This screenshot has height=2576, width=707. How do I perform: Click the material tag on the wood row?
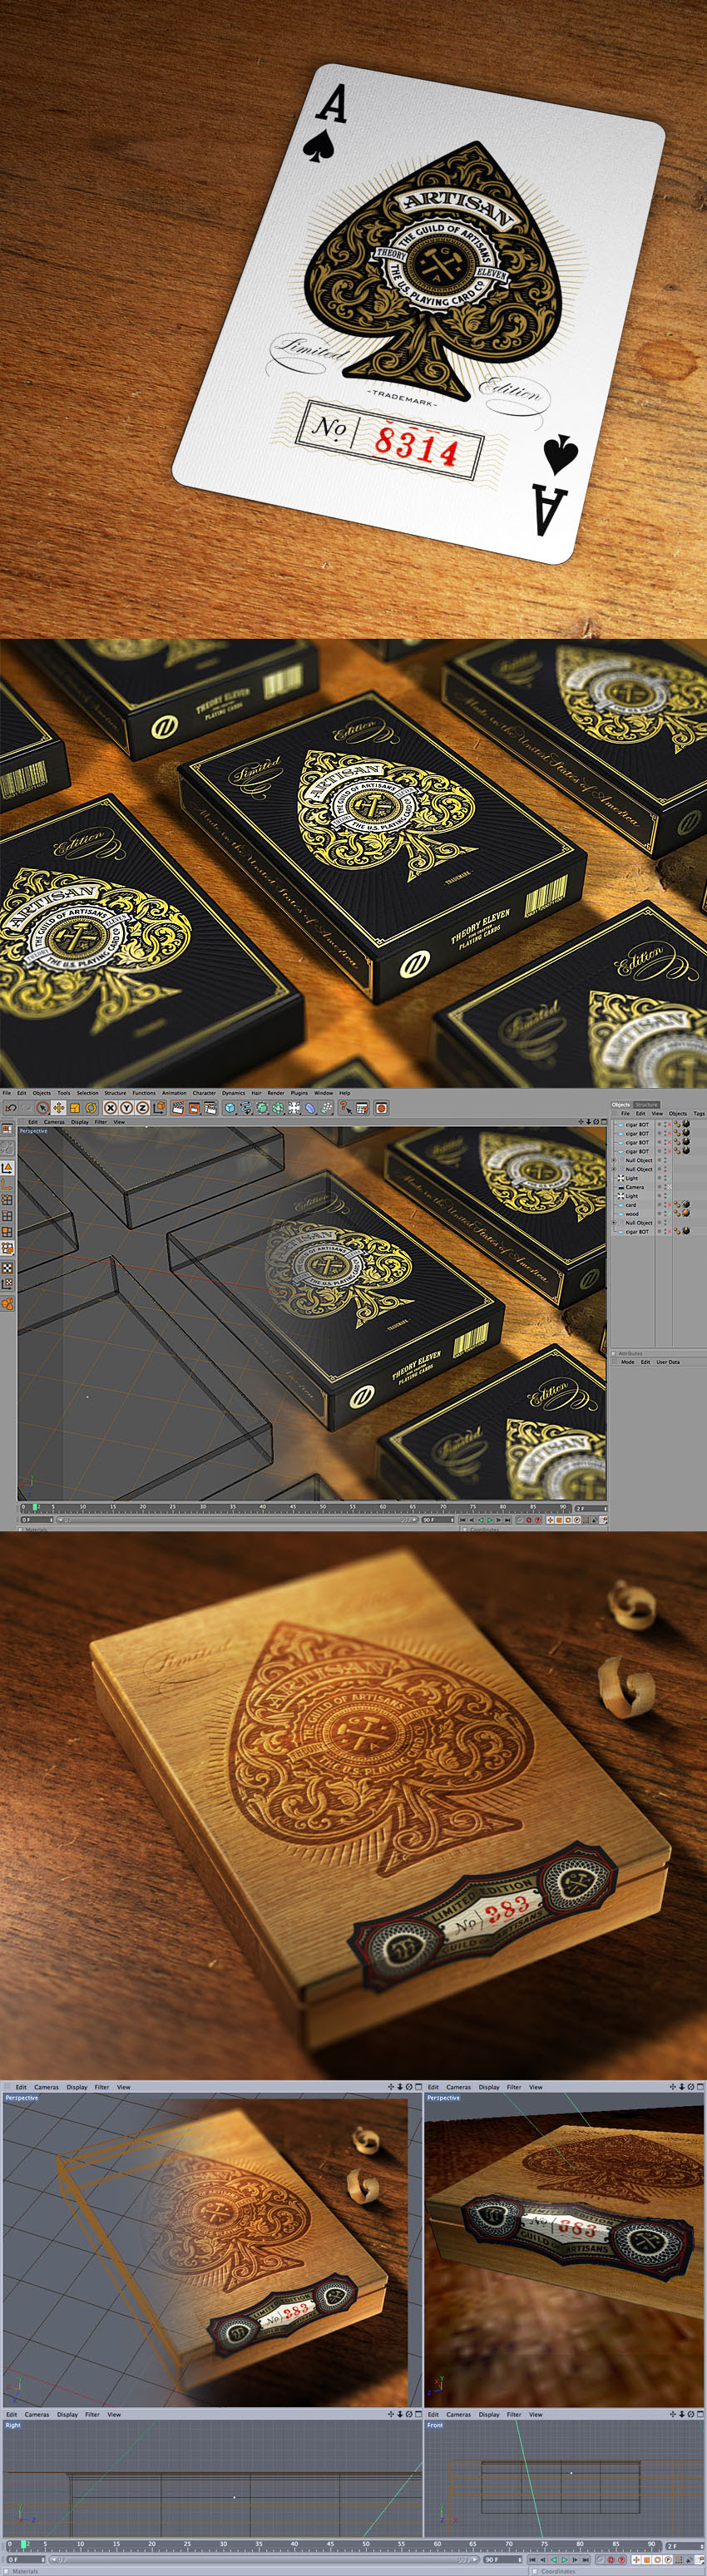tap(686, 1214)
